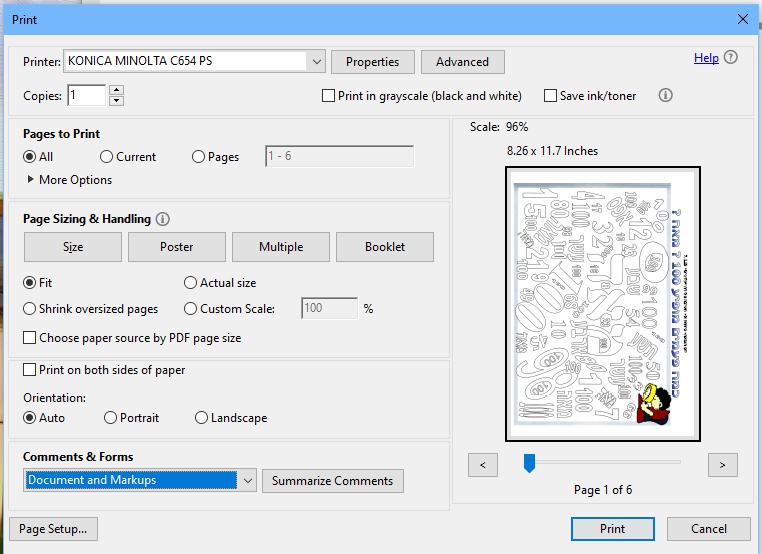Decrease copies with the down arrow
The width and height of the screenshot is (762, 554).
116,101
